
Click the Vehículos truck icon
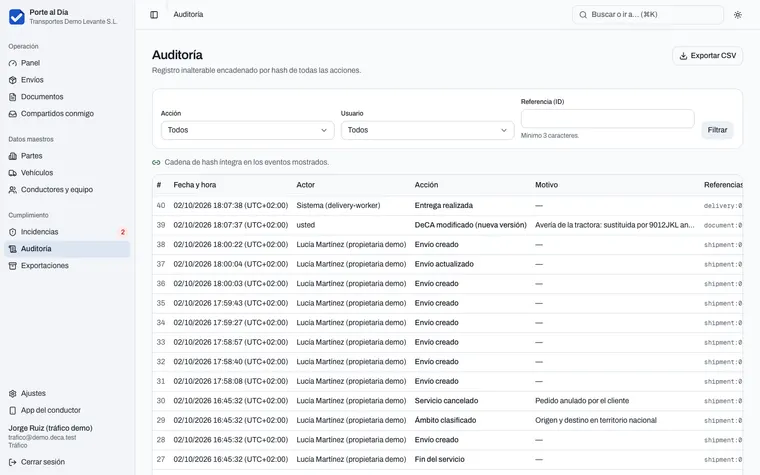tap(13, 173)
